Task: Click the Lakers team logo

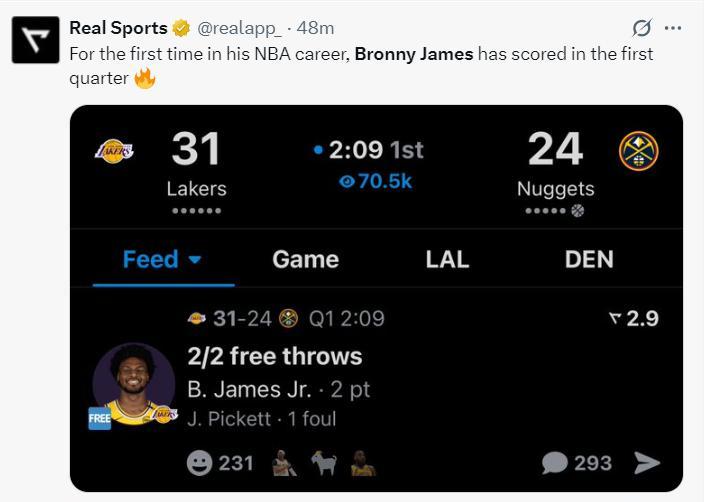Action: pyautogui.click(x=114, y=151)
